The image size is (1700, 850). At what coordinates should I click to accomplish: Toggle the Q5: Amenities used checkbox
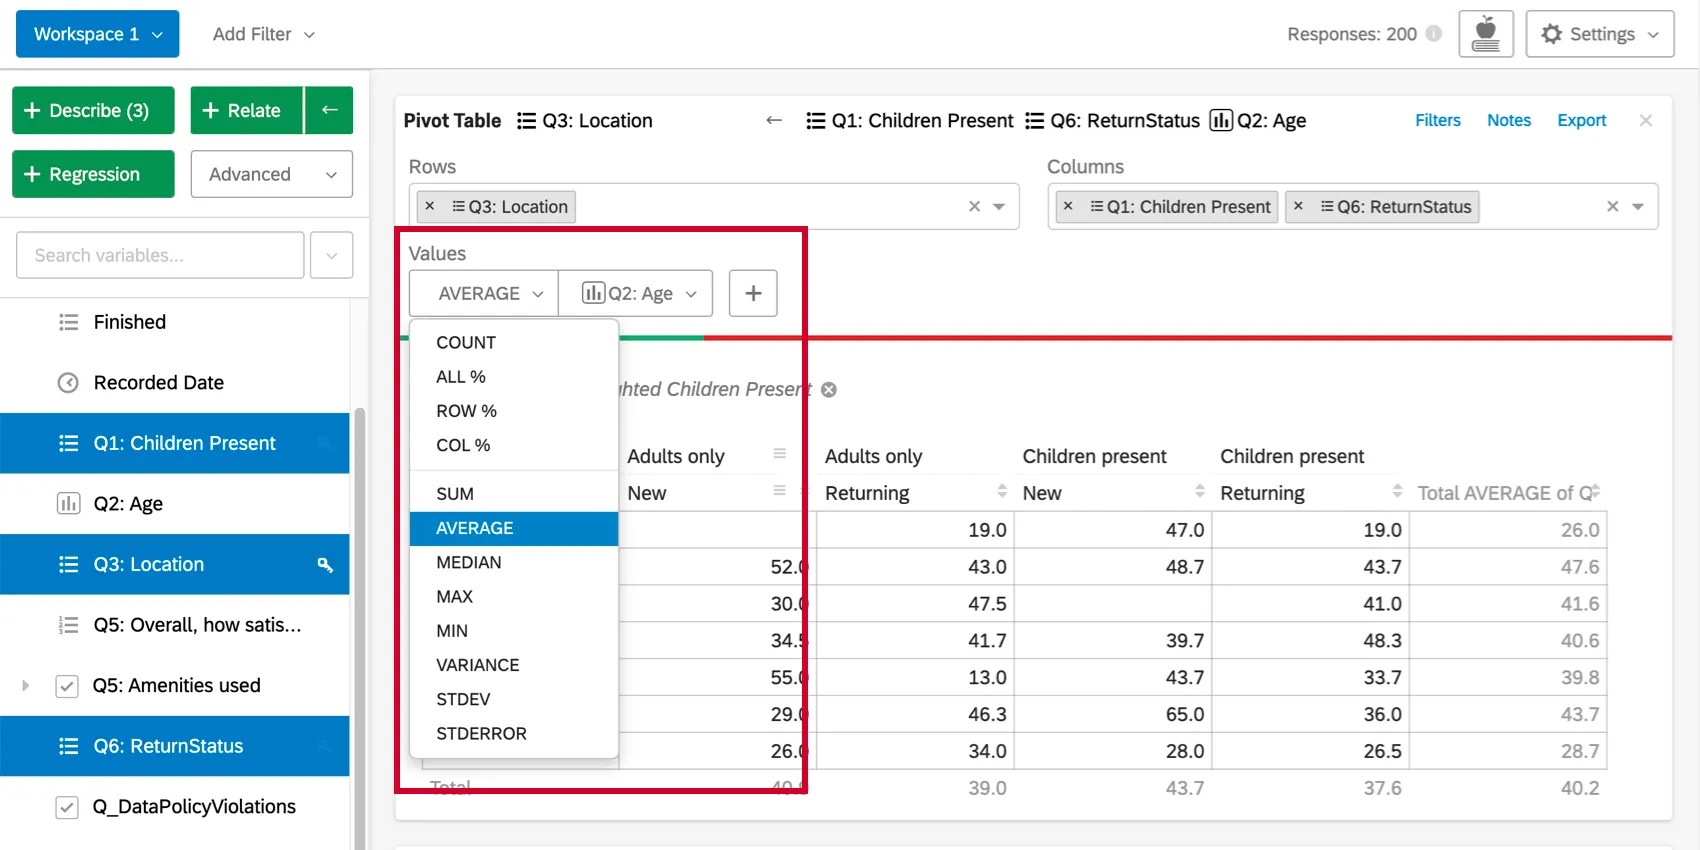[67, 686]
